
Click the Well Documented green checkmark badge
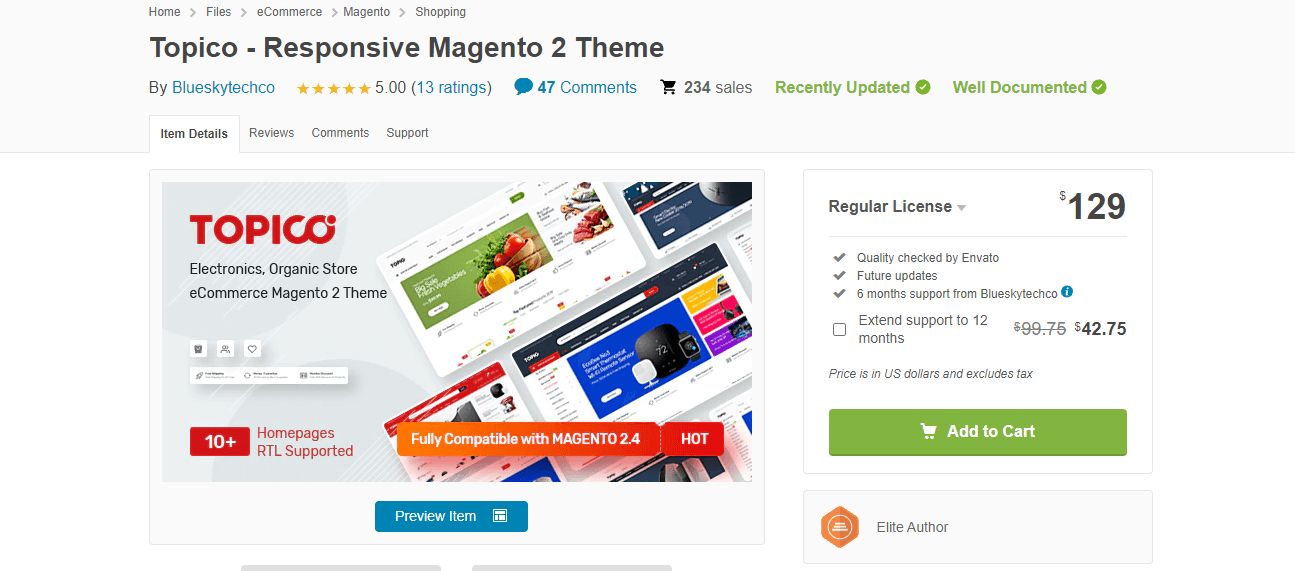[1099, 87]
